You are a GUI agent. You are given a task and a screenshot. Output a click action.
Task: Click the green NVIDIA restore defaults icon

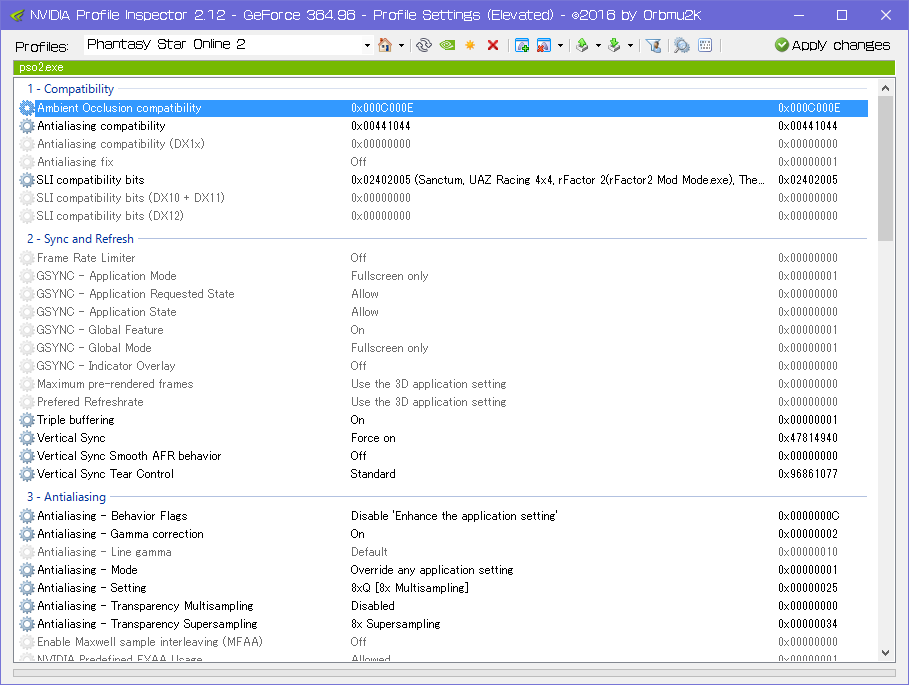click(447, 45)
